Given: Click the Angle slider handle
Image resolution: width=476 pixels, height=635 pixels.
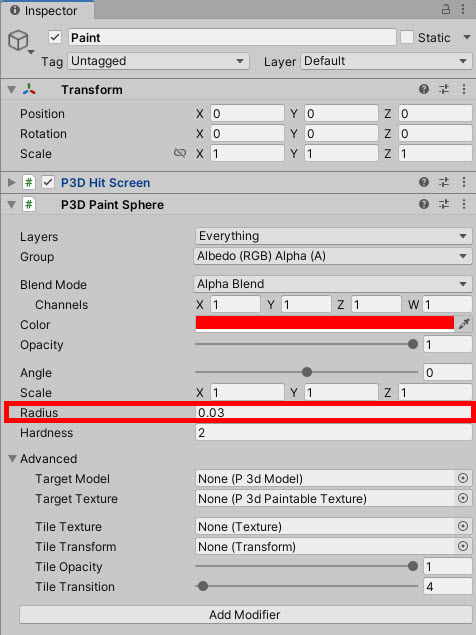Looking at the screenshot, I should click(307, 372).
